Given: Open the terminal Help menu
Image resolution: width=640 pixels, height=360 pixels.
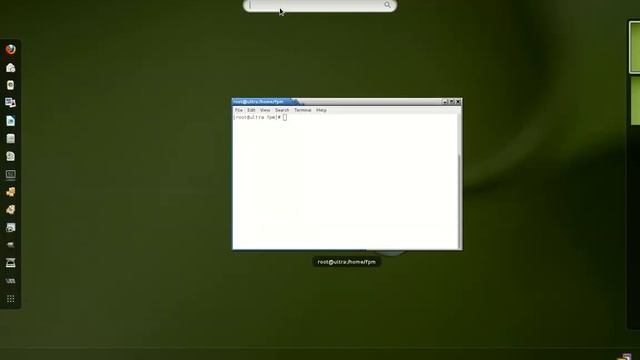Looking at the screenshot, I should 321,110.
